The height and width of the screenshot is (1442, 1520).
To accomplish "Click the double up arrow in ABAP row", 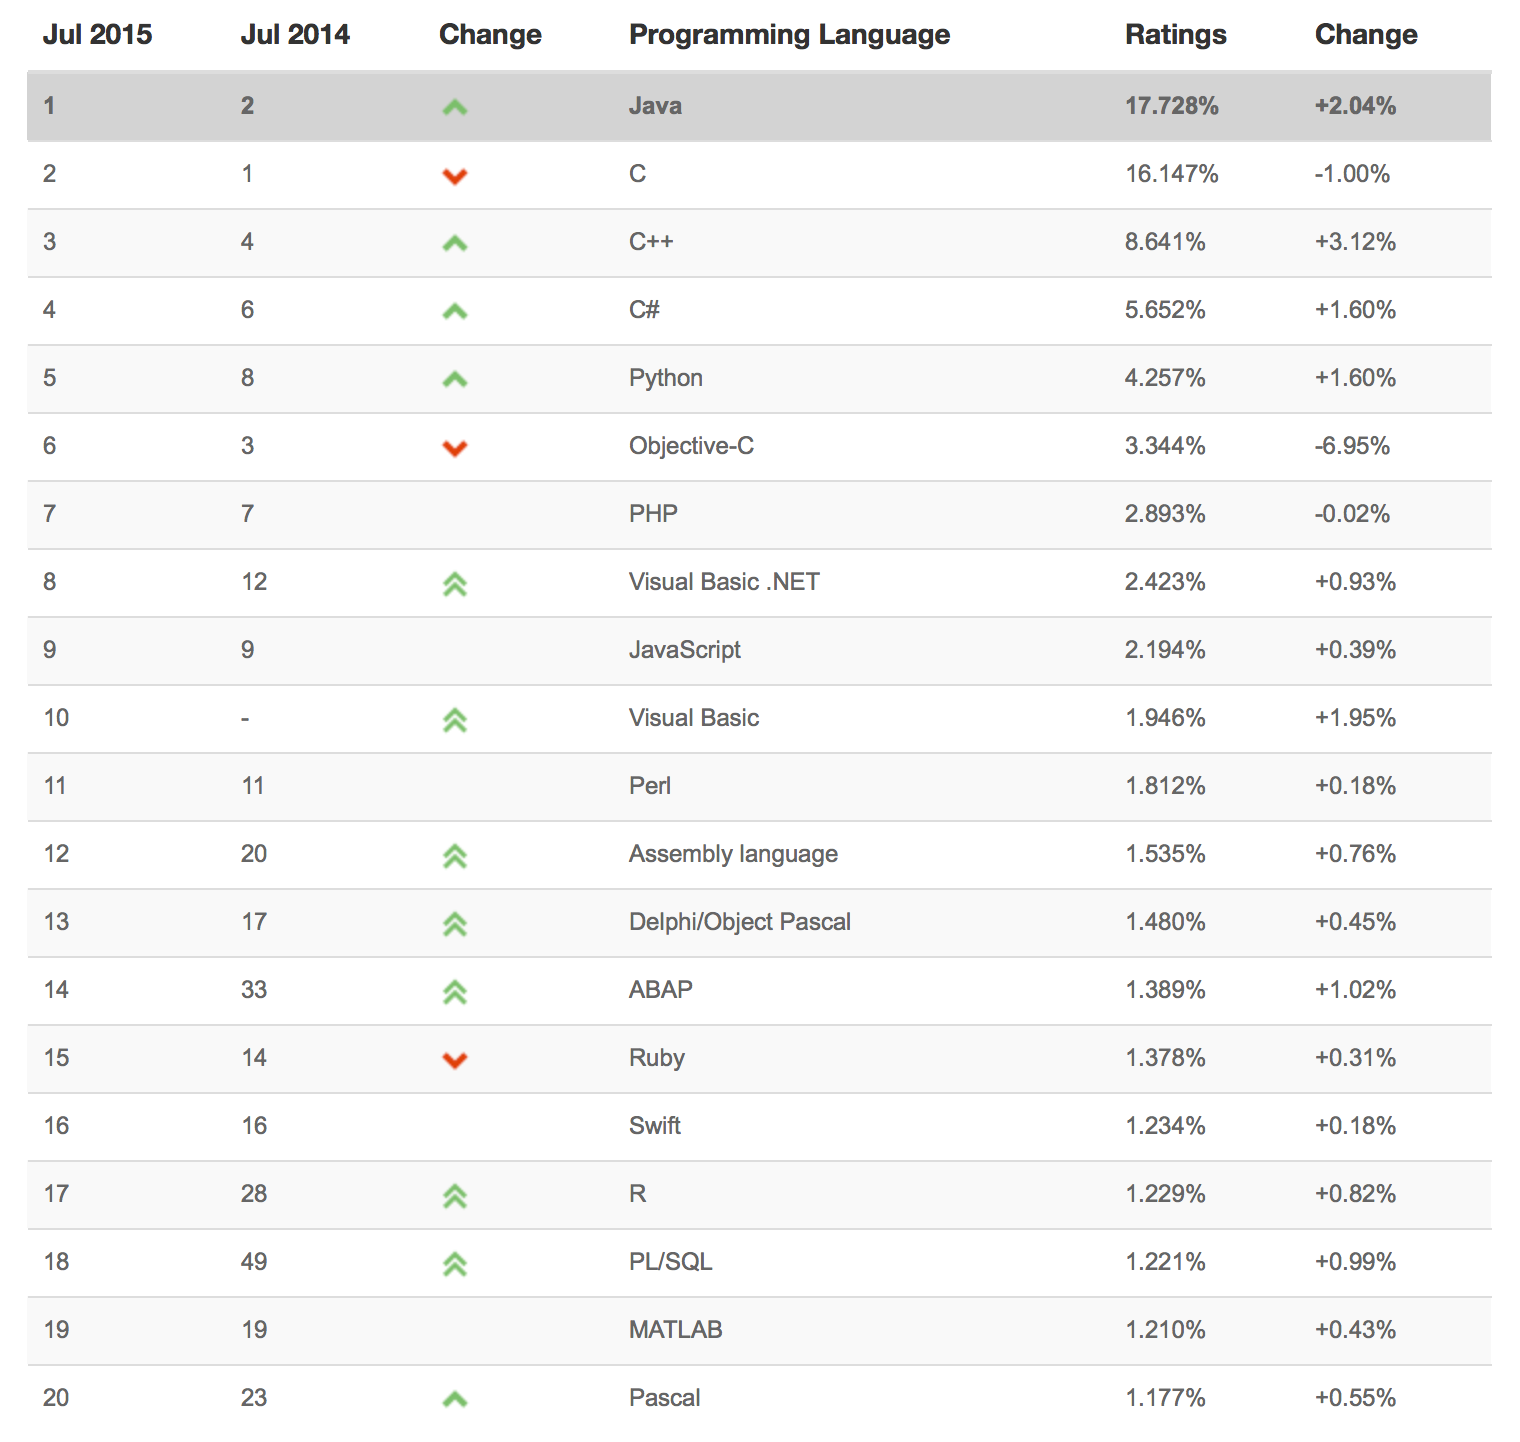I will click(455, 992).
